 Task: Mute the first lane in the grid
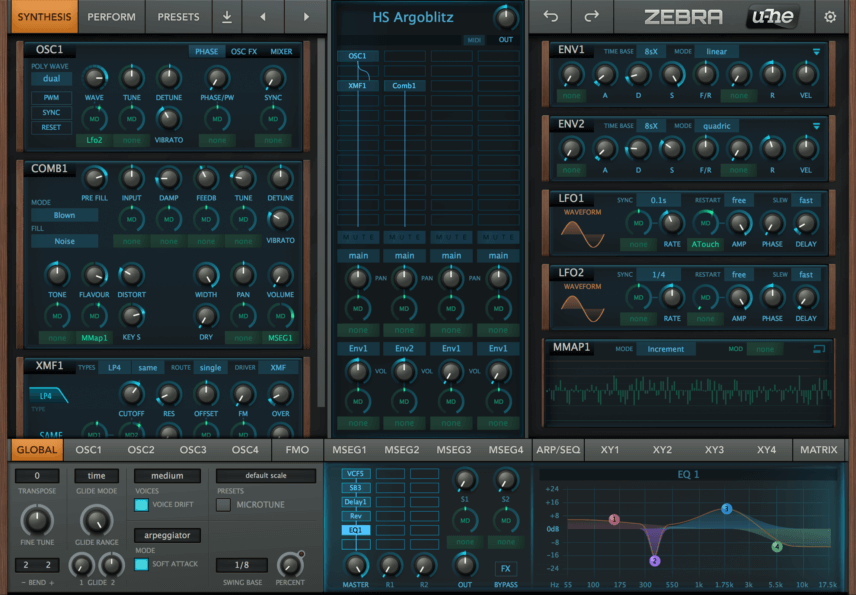[358, 237]
